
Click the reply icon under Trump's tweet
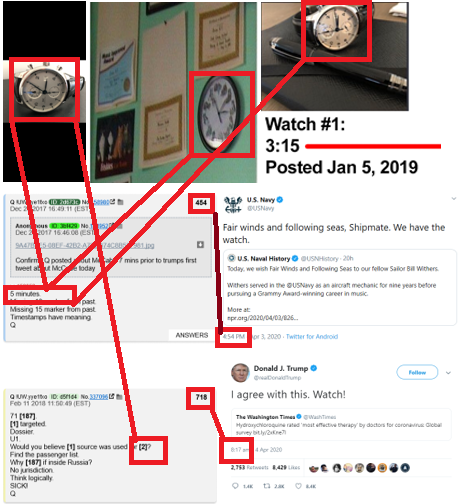pos(235,486)
